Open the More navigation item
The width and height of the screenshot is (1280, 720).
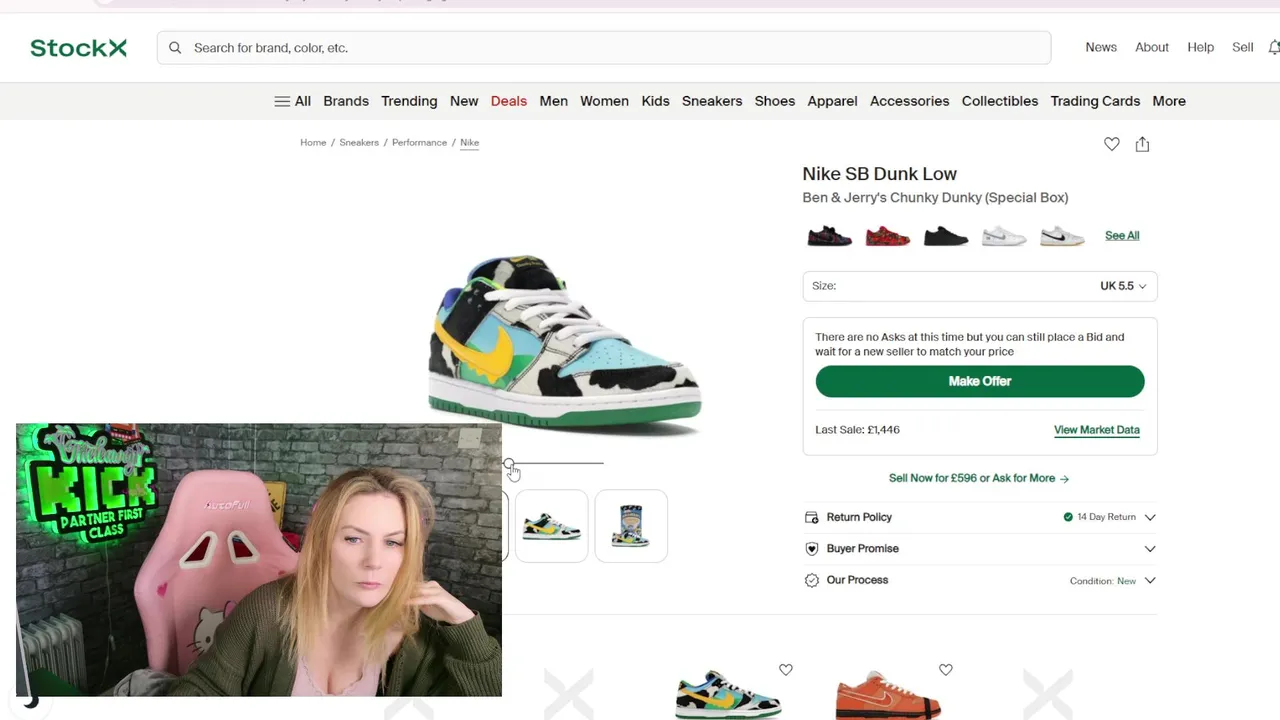[x=1169, y=101]
